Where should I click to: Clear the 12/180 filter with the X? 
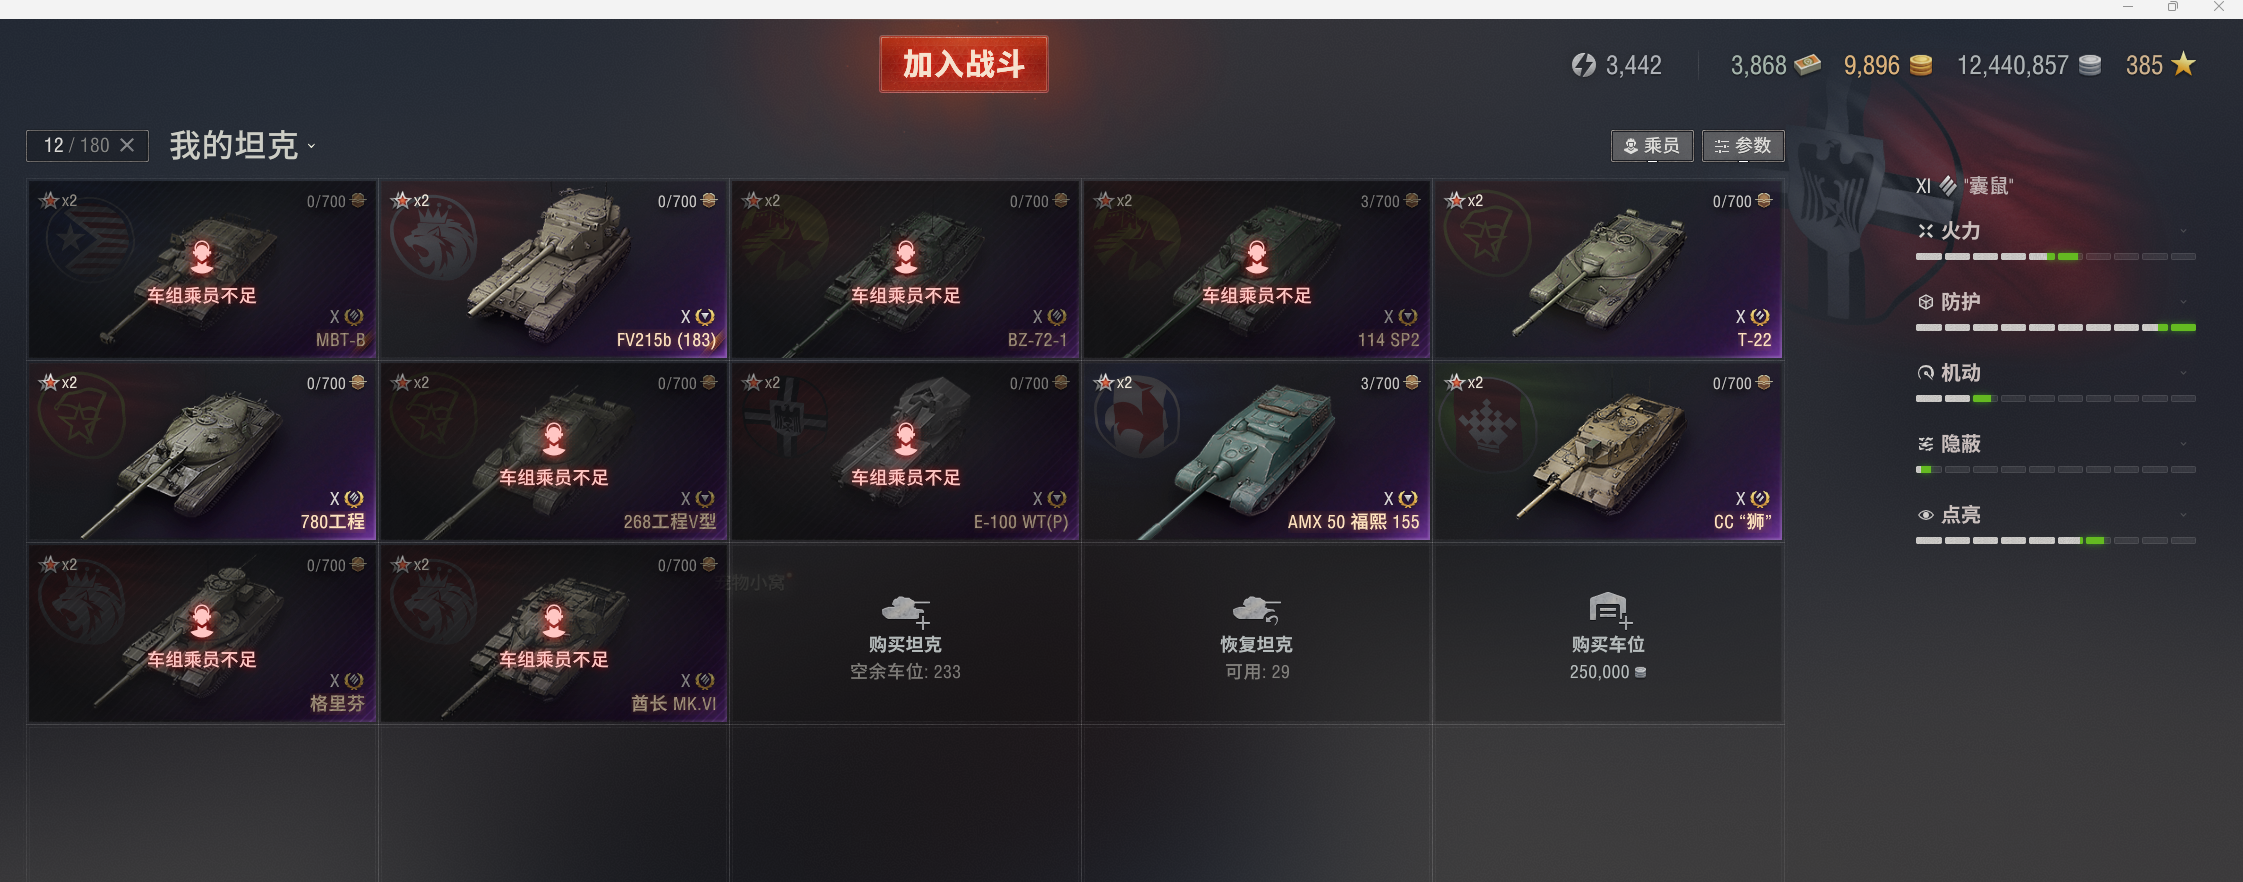click(127, 145)
